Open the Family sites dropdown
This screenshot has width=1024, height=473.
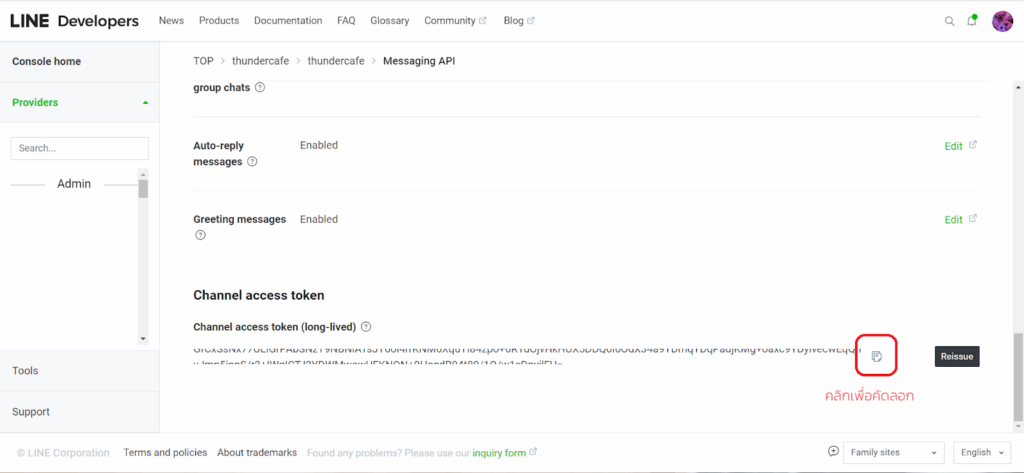coord(893,453)
